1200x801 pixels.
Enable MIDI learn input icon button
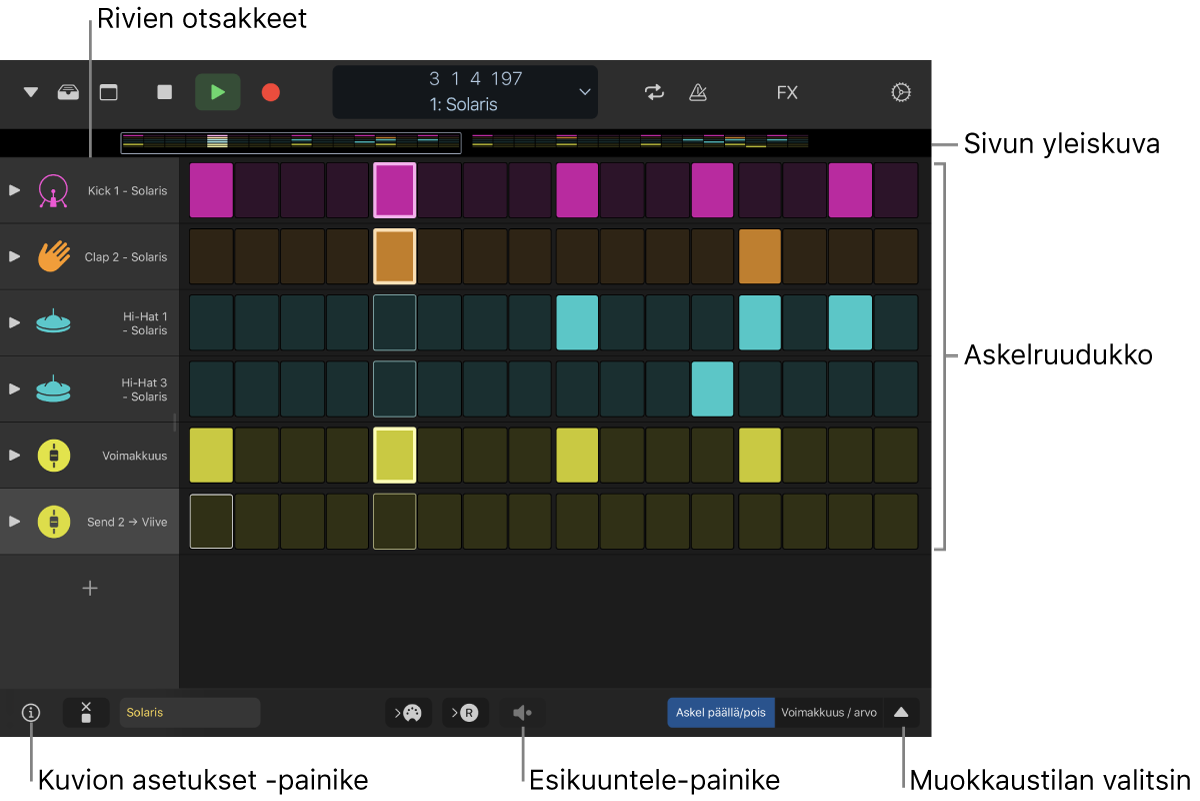point(409,712)
